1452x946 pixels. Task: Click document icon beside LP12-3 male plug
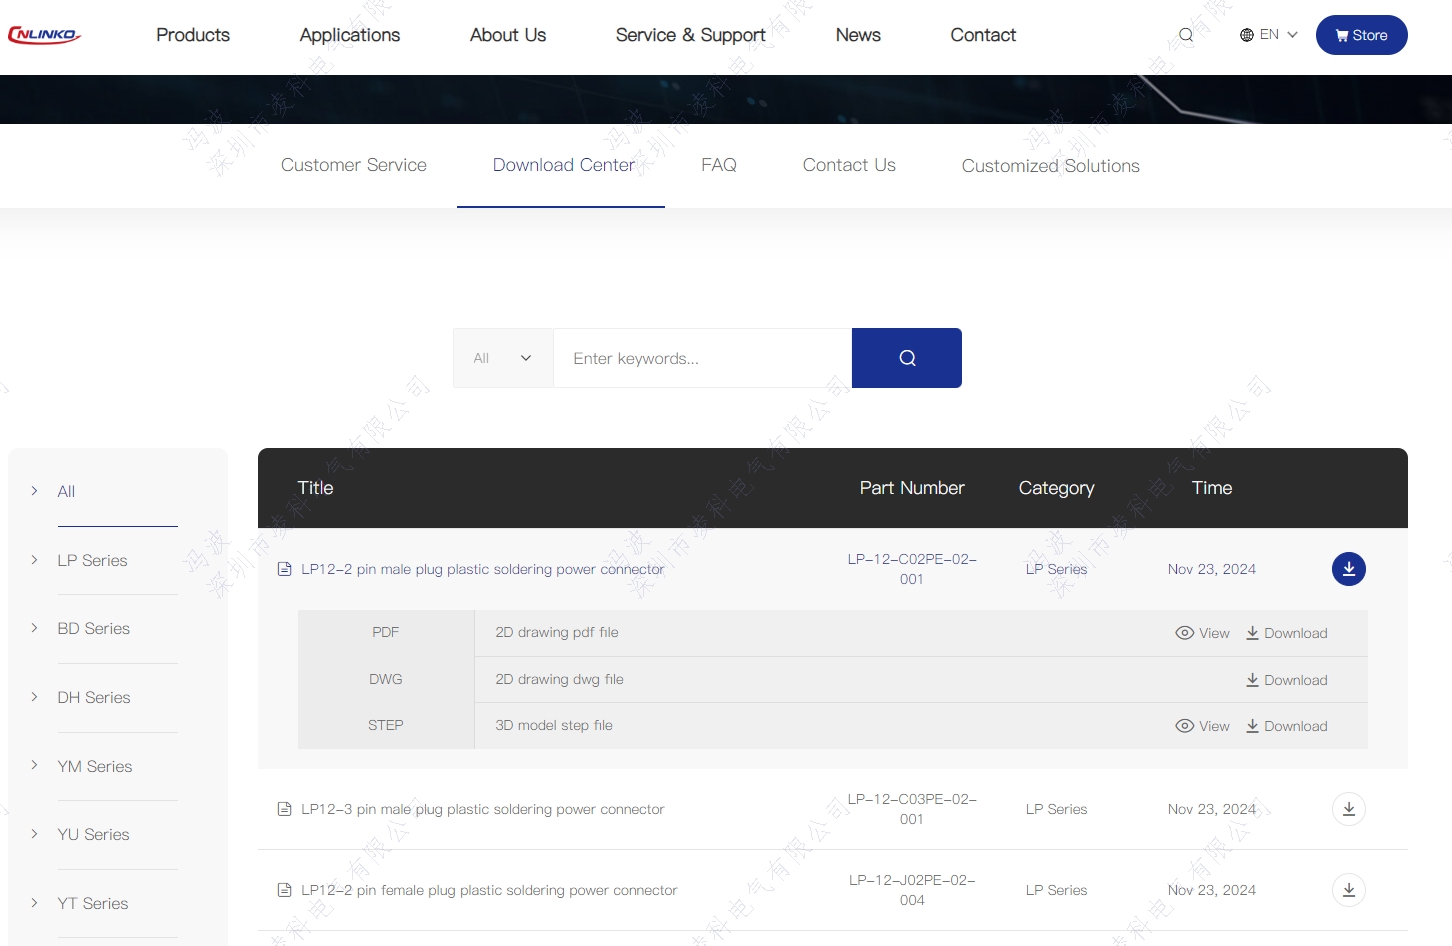[285, 809]
